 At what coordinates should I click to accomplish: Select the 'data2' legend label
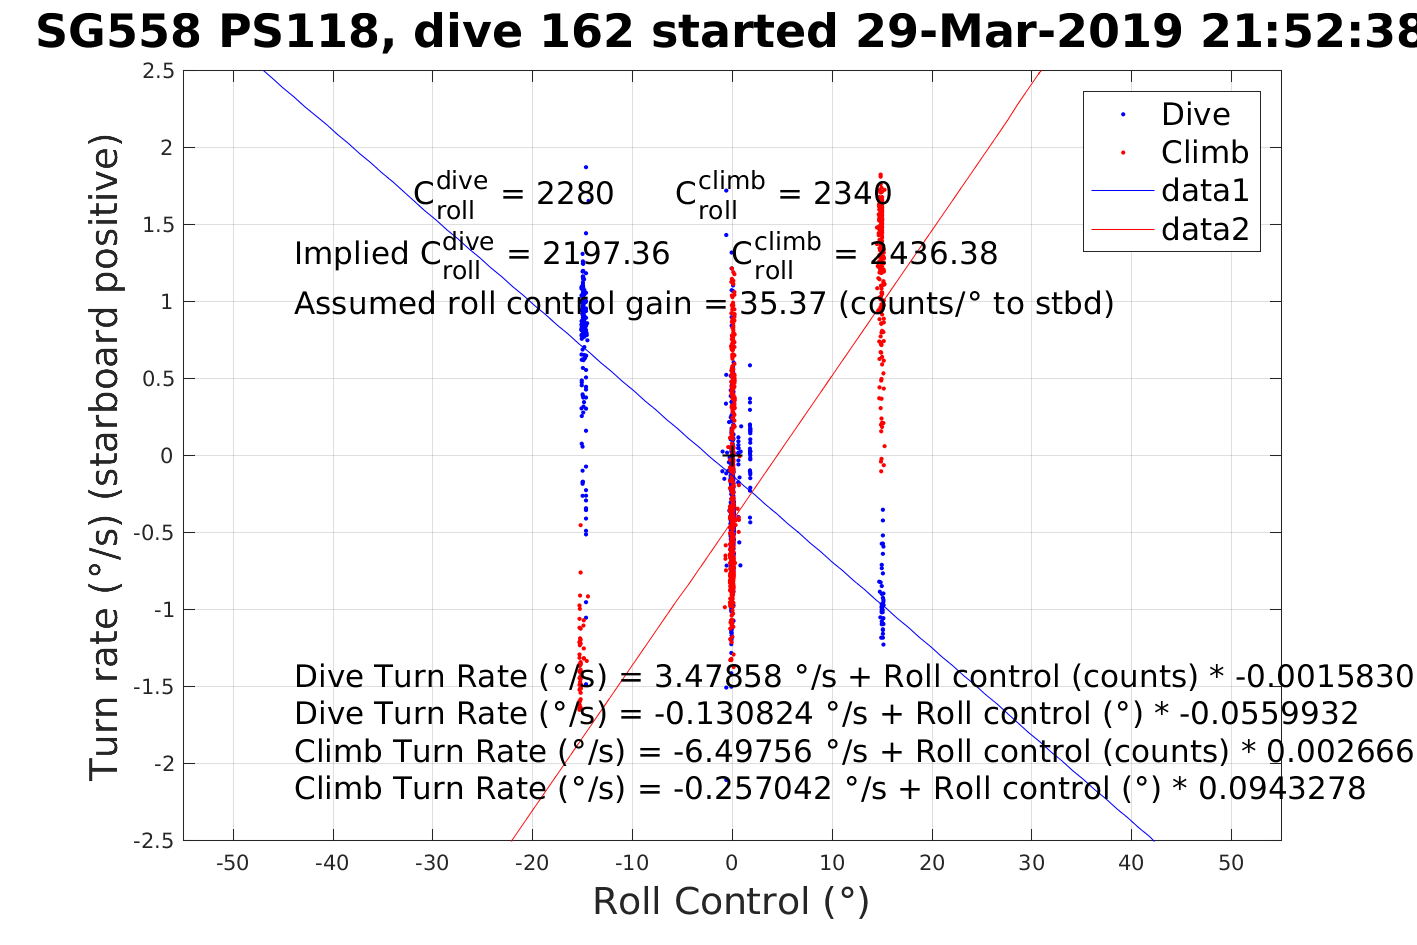tap(1205, 230)
